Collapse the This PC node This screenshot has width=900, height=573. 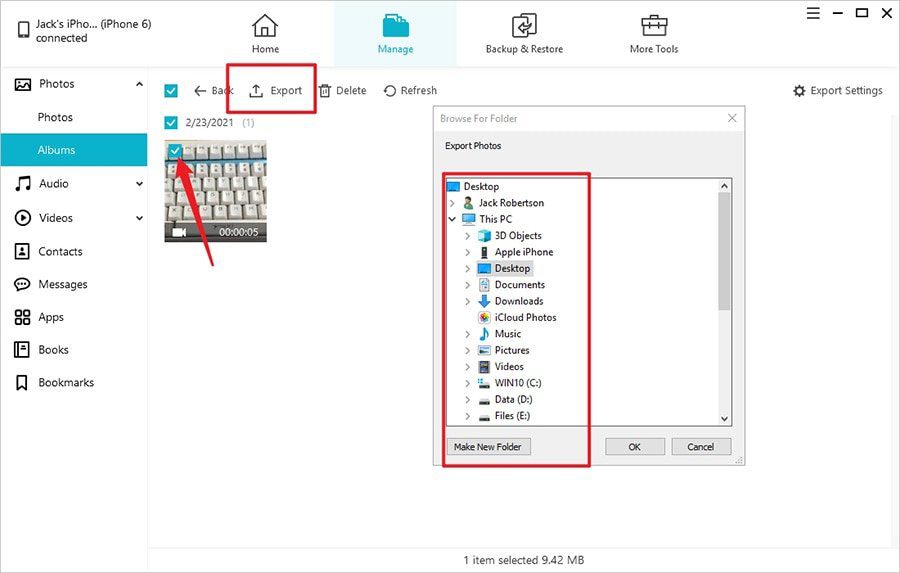click(452, 219)
